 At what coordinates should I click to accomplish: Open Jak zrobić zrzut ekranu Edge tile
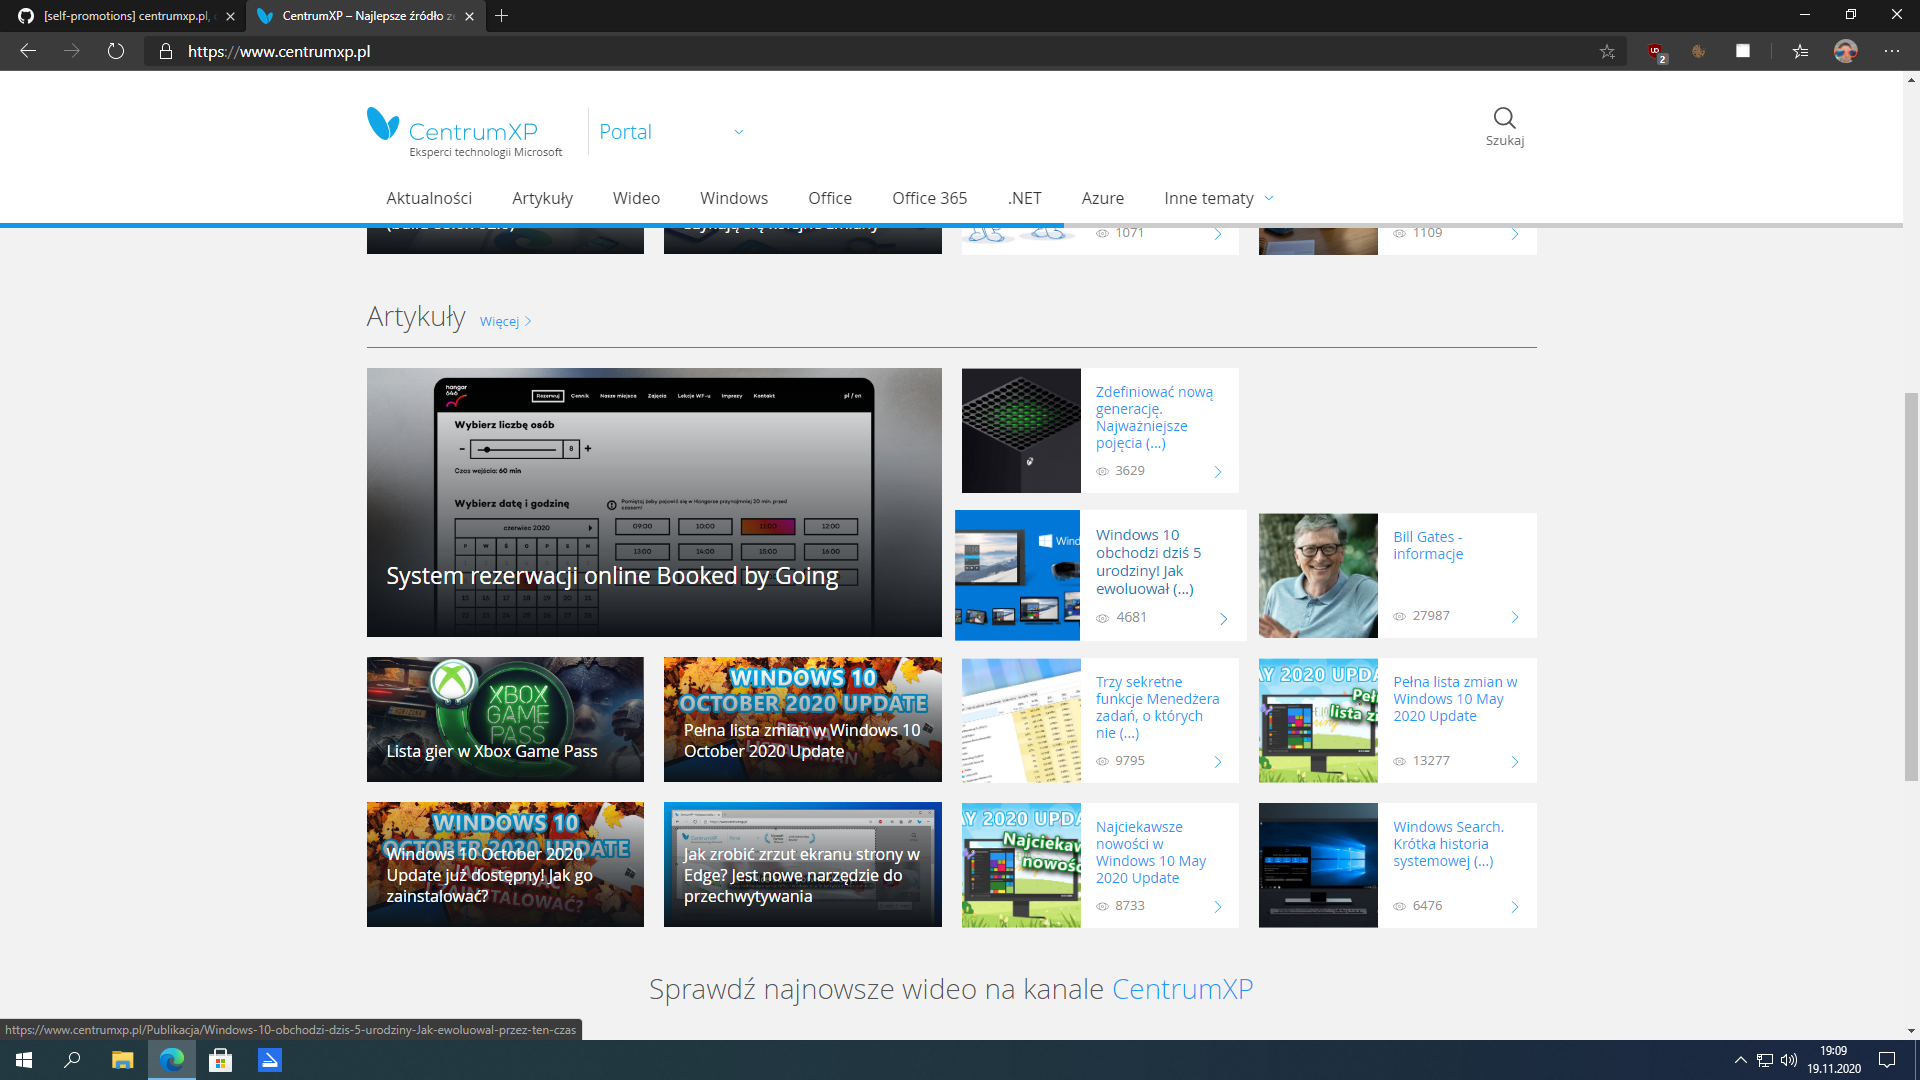pos(802,864)
